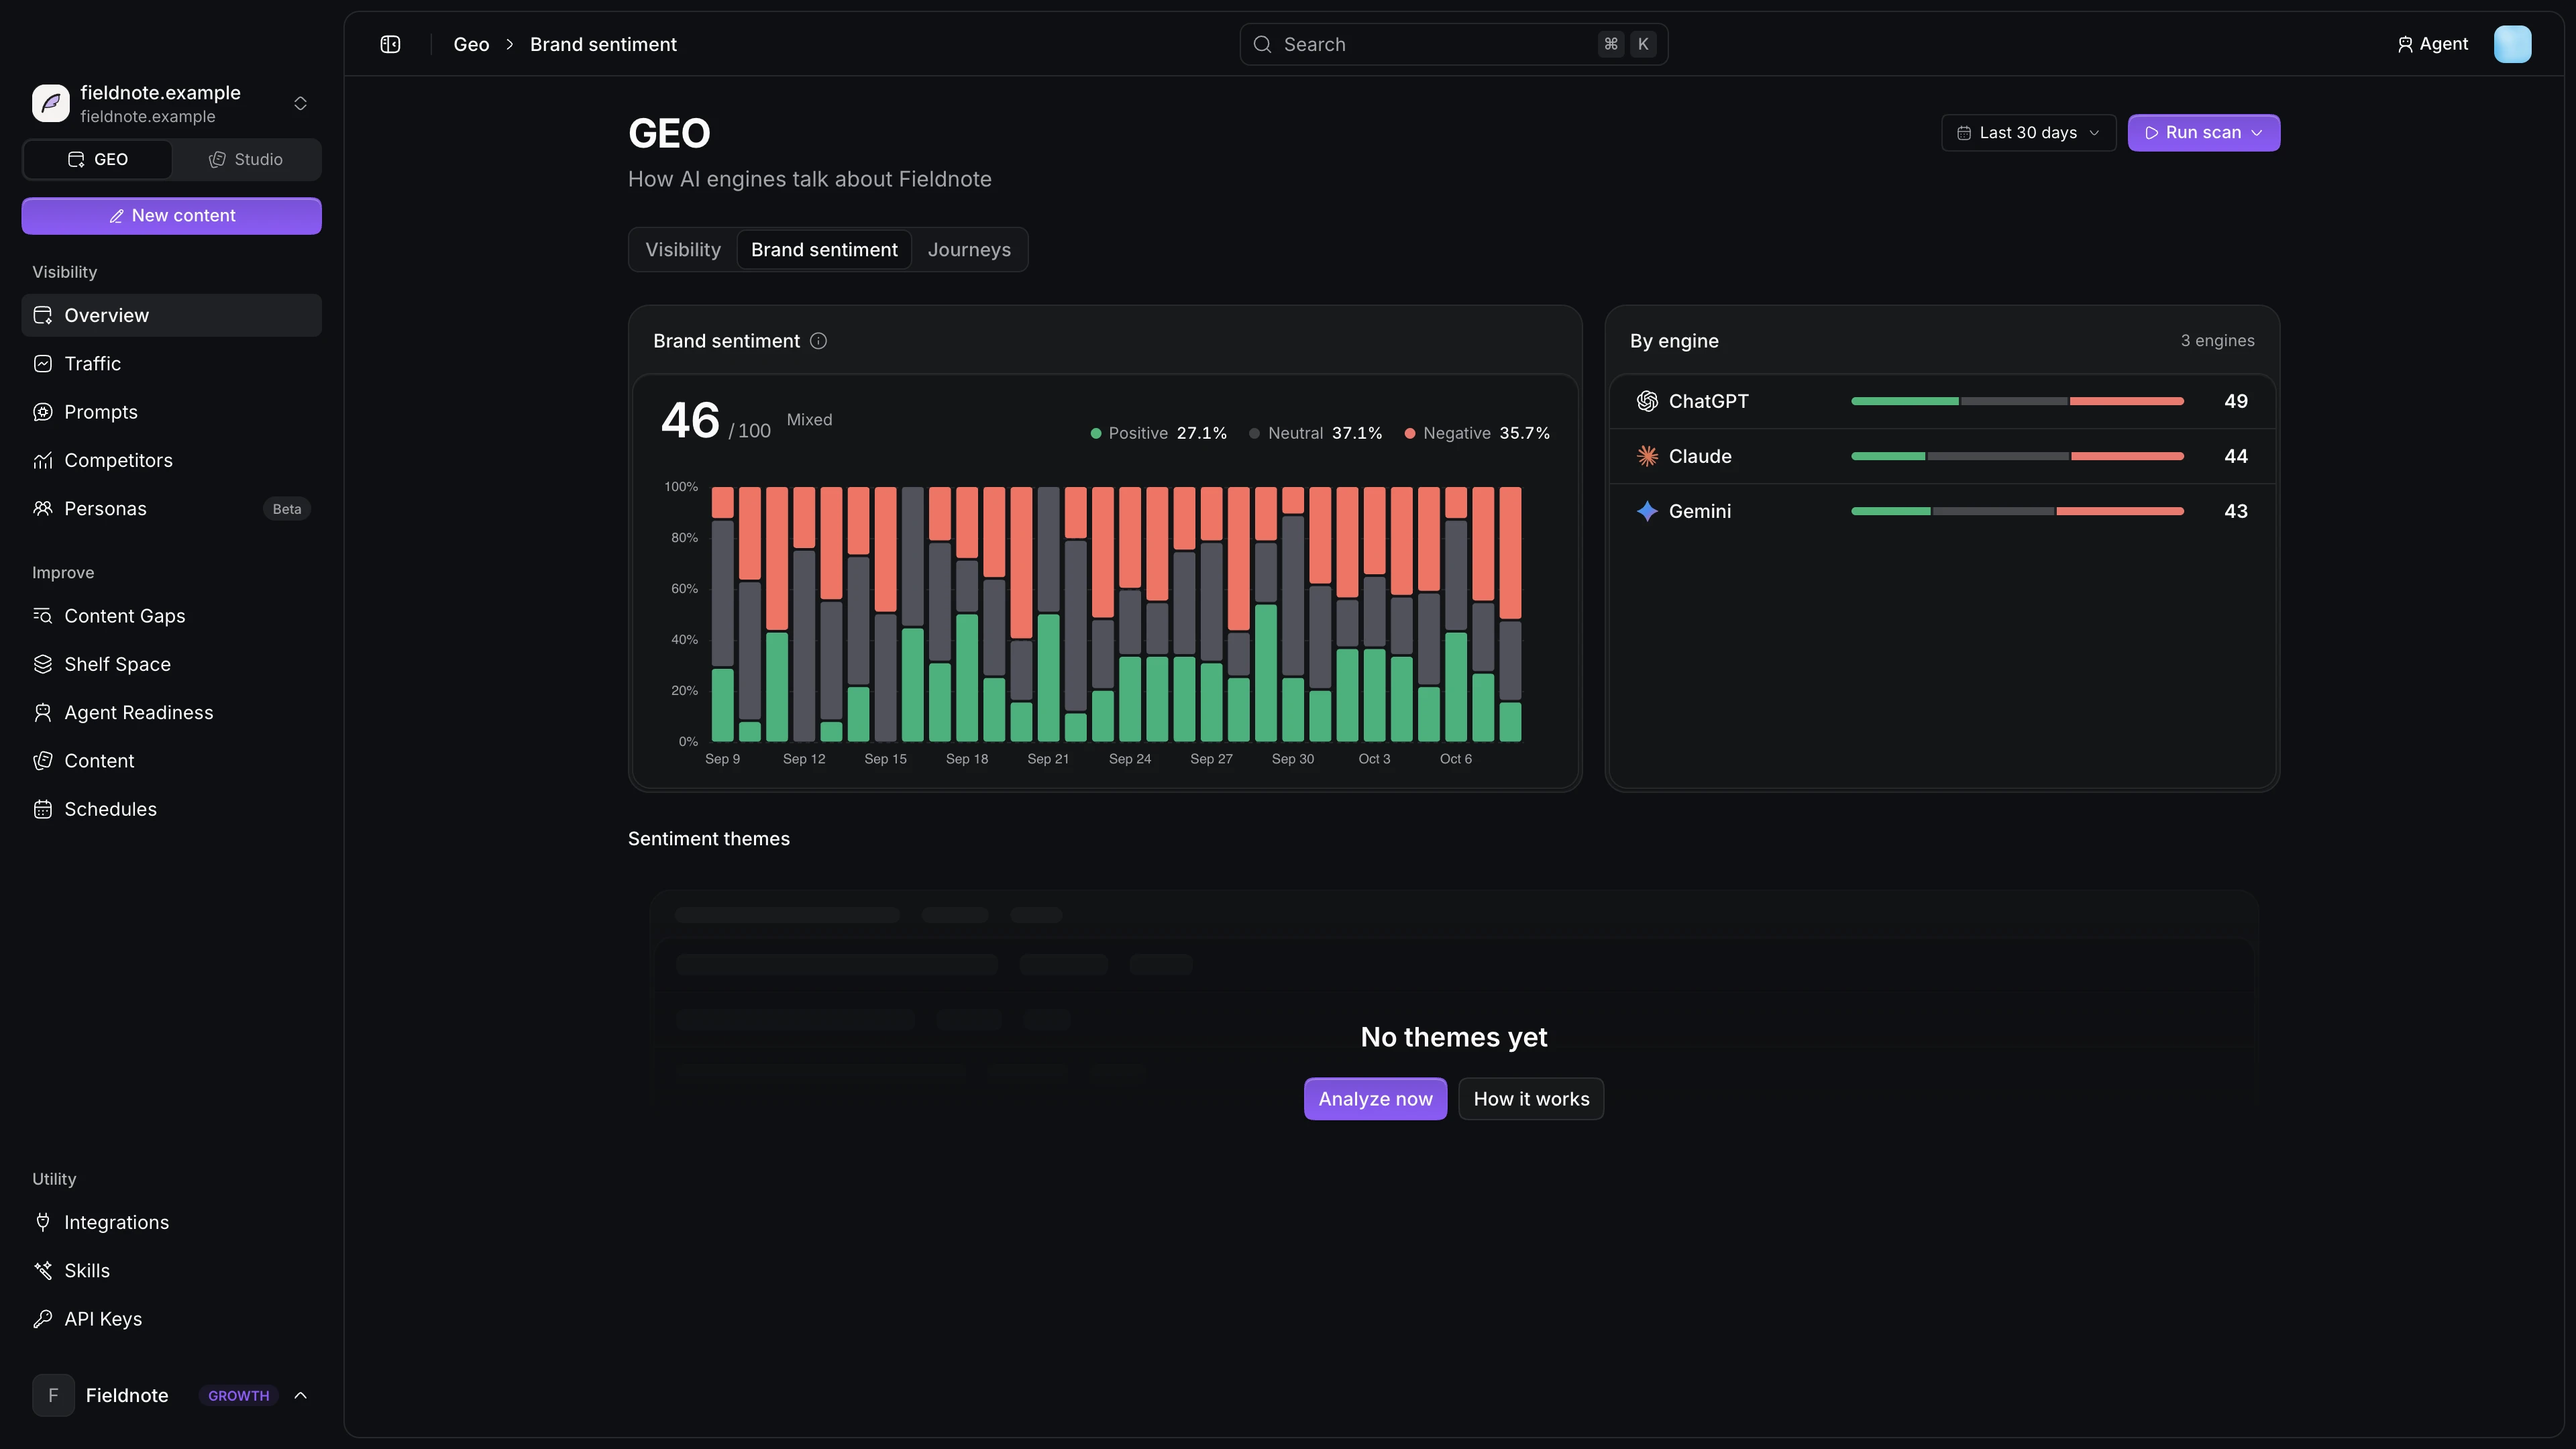The image size is (2576, 1449).
Task: Select the Gemini engine row
Action: pos(1942,511)
